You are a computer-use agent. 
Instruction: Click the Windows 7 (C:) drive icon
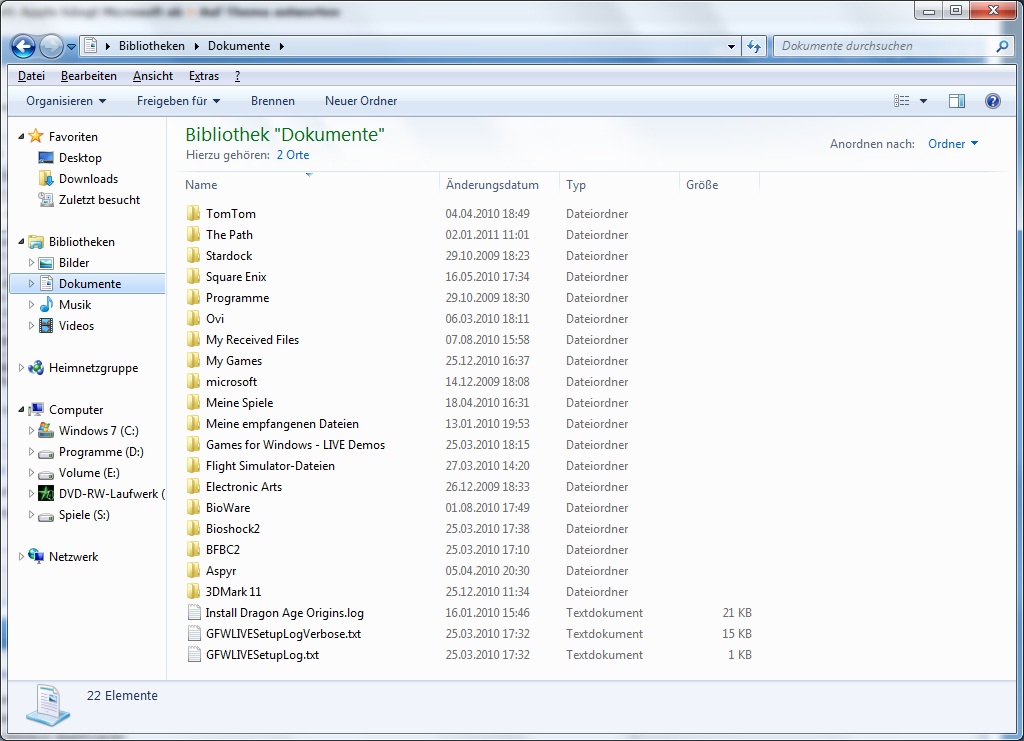[46, 430]
